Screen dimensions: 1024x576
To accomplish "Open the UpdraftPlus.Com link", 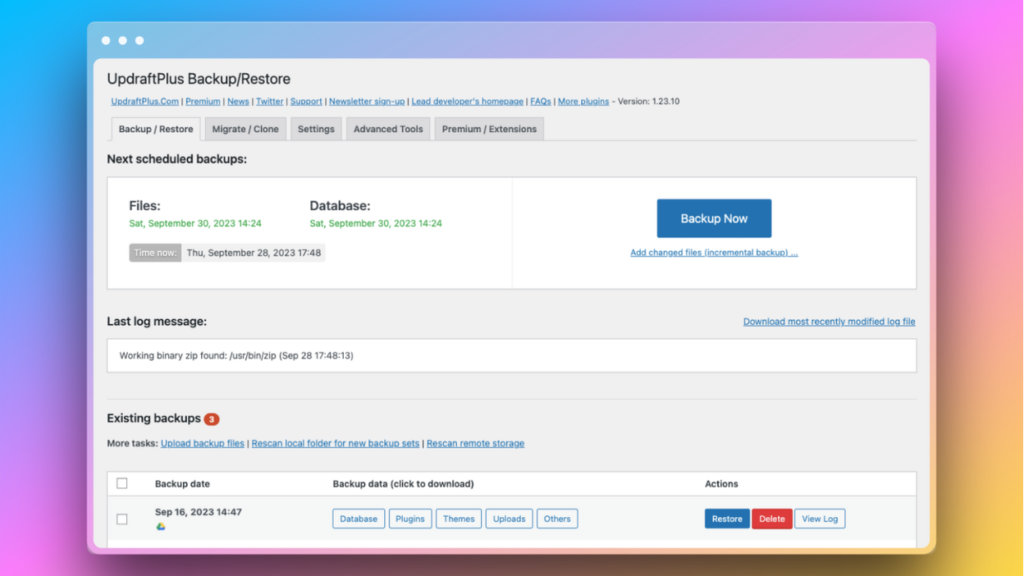I will (x=144, y=101).
